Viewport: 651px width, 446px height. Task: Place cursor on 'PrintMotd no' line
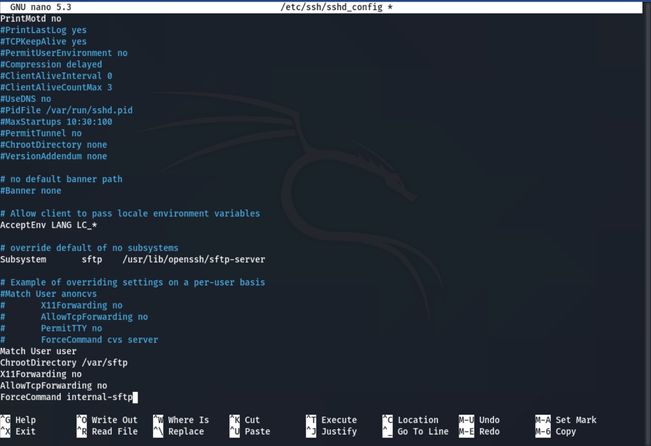point(31,19)
